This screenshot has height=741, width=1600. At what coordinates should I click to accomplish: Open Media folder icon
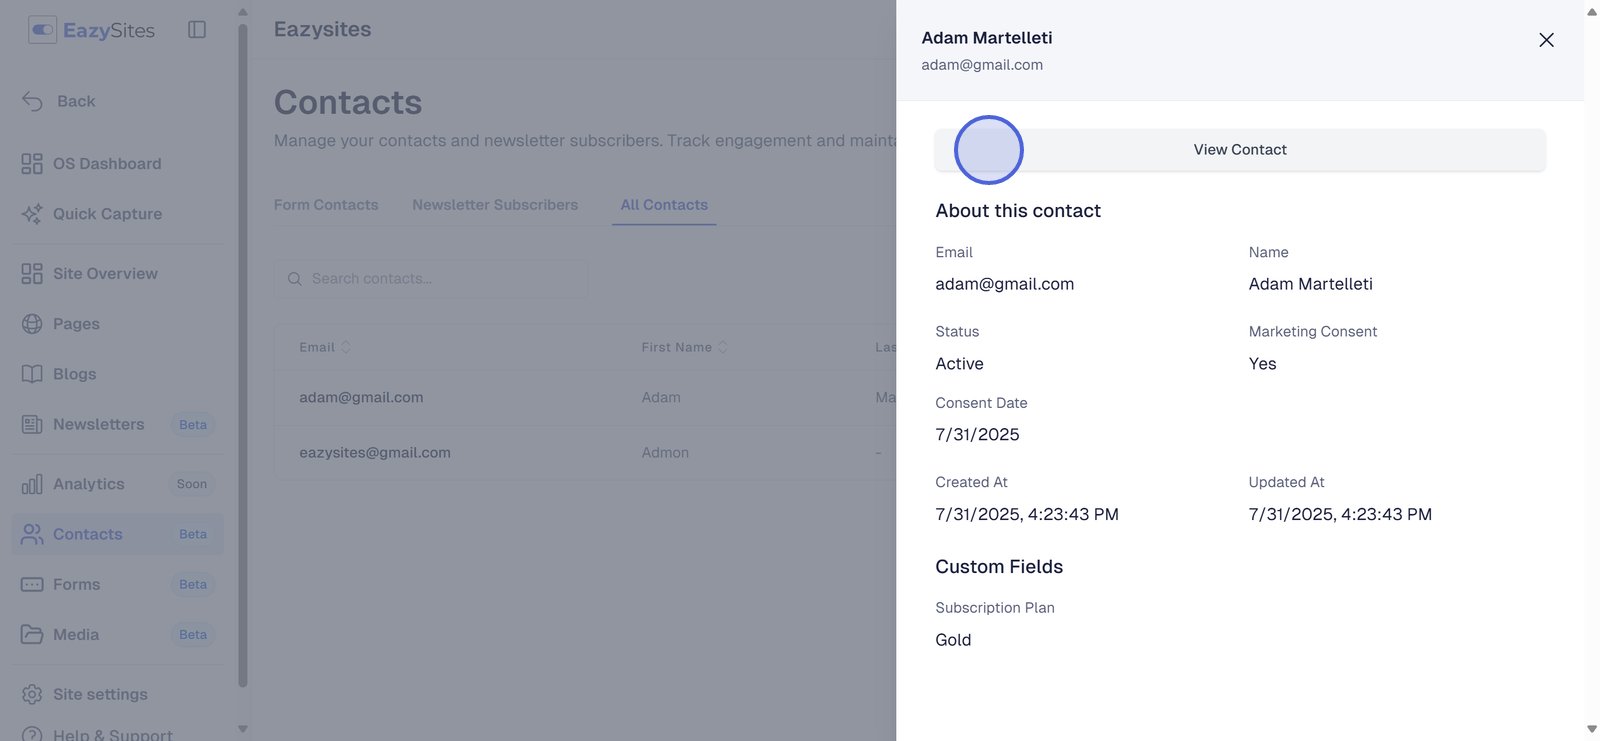[32, 635]
